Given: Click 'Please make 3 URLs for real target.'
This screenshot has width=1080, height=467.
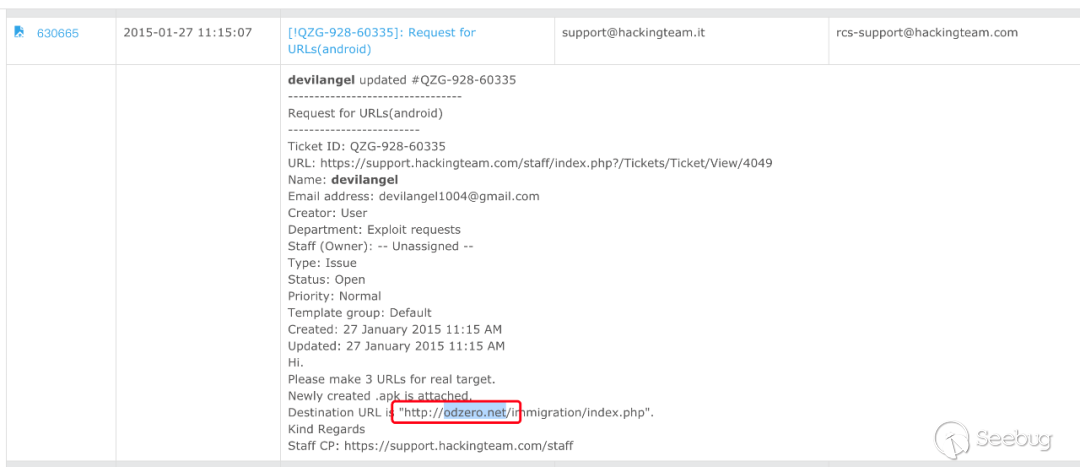Looking at the screenshot, I should [x=391, y=379].
